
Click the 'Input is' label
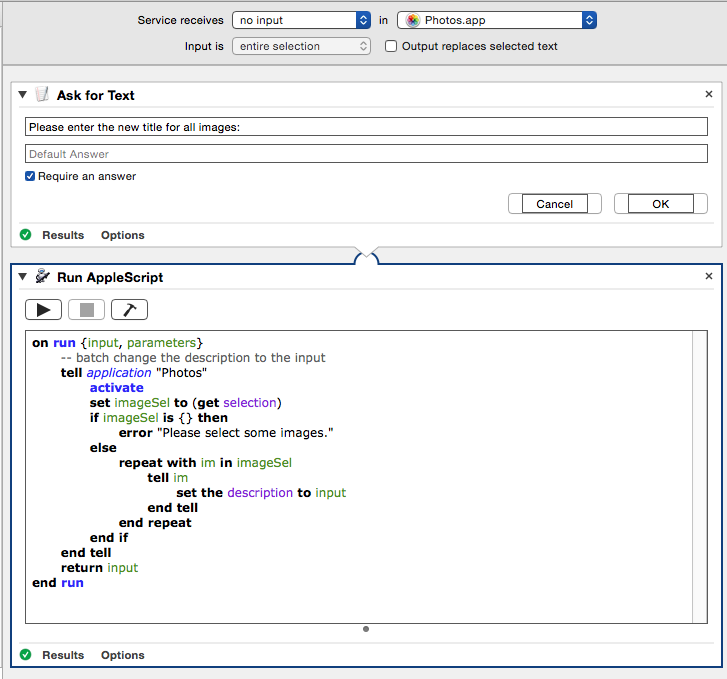click(x=204, y=46)
